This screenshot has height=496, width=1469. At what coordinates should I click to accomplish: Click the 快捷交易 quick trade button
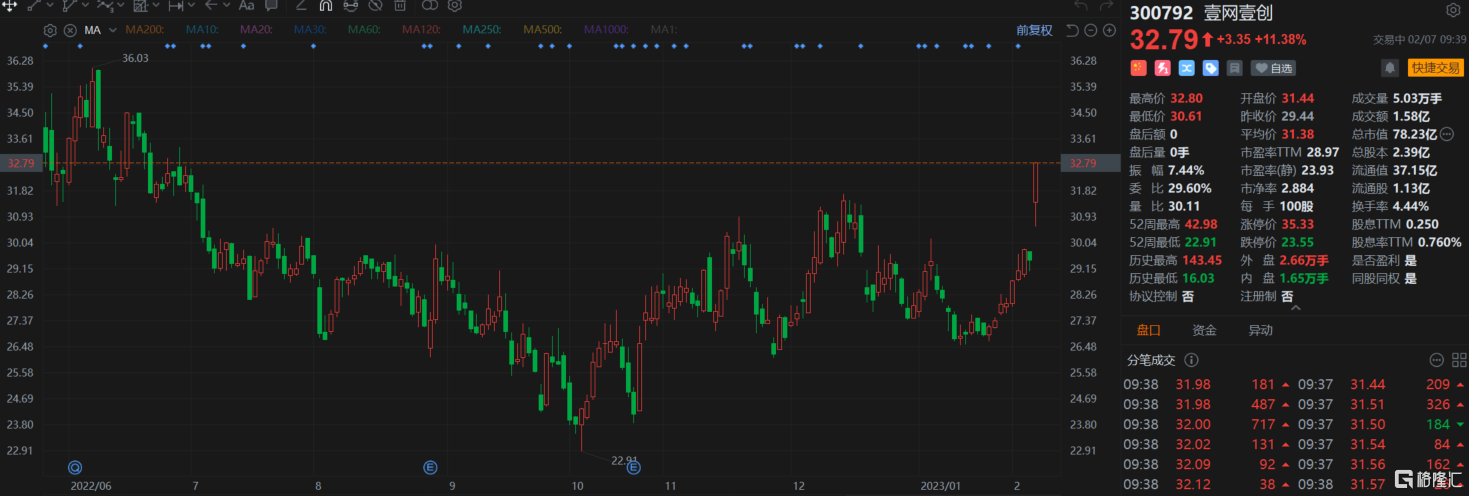(1435, 68)
